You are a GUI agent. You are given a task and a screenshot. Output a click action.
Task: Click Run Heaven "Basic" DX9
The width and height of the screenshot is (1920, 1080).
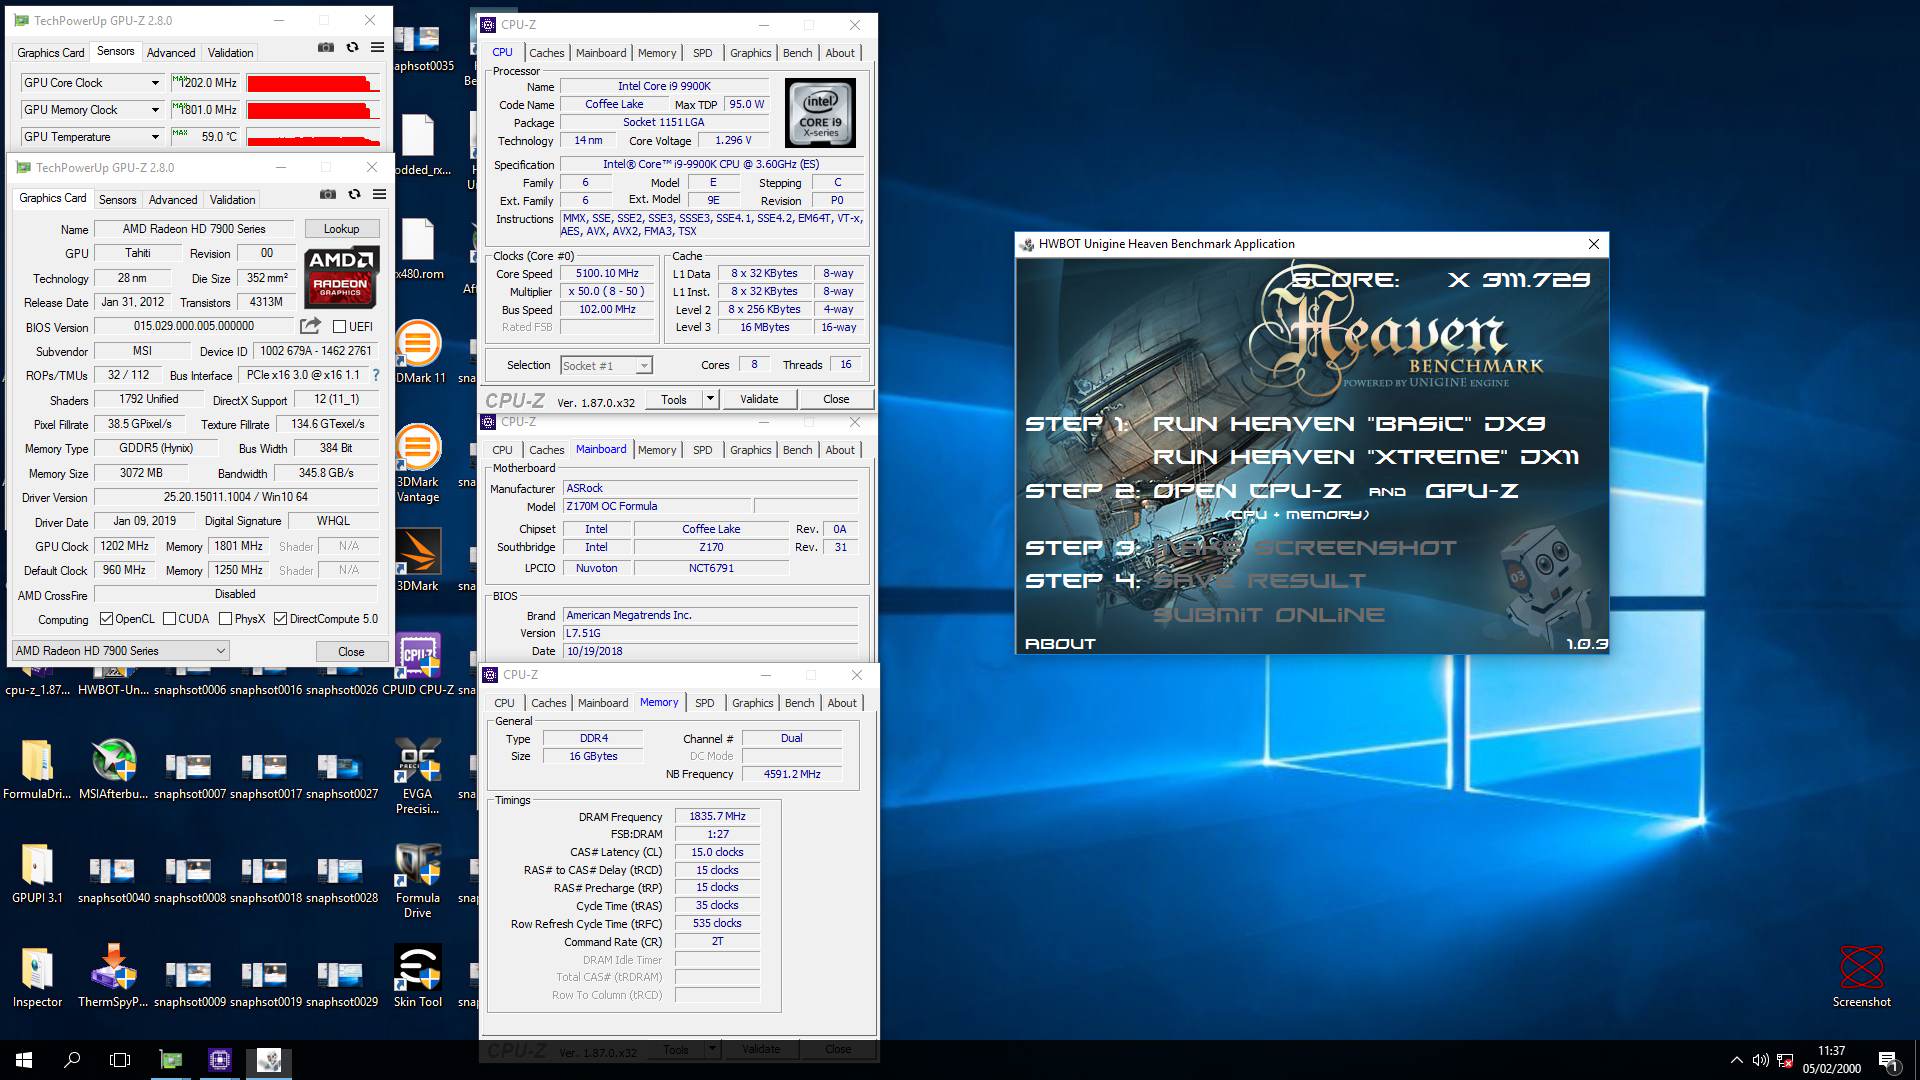pyautogui.click(x=1348, y=424)
